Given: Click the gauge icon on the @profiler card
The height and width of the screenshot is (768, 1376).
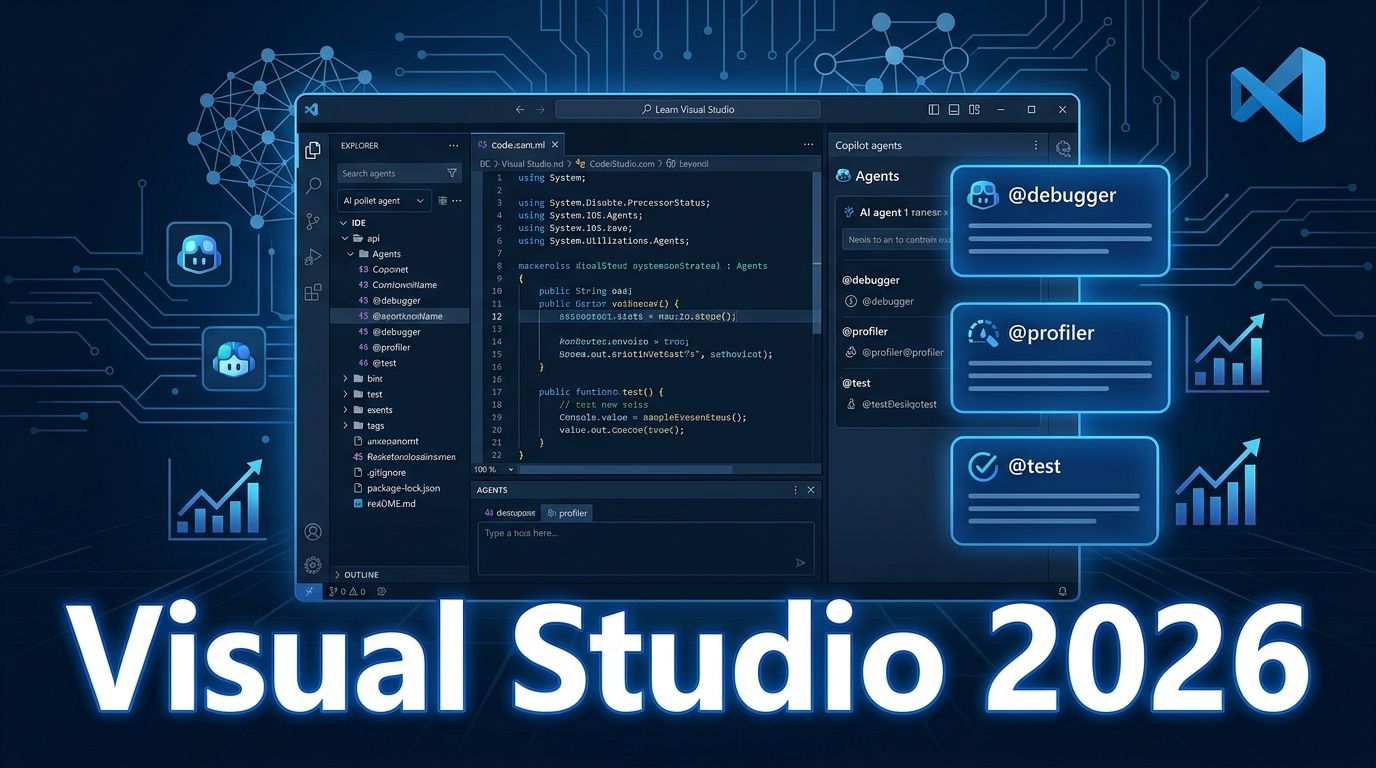Looking at the screenshot, I should coord(984,333).
